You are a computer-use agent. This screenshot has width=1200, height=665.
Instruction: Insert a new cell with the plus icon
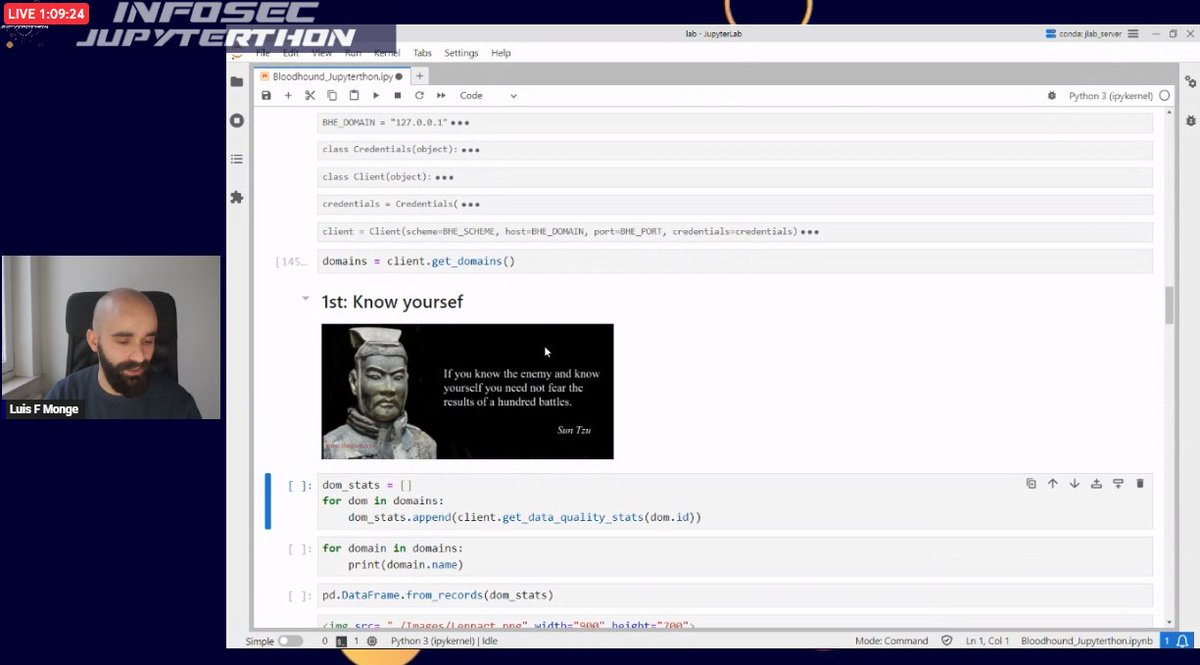288,96
